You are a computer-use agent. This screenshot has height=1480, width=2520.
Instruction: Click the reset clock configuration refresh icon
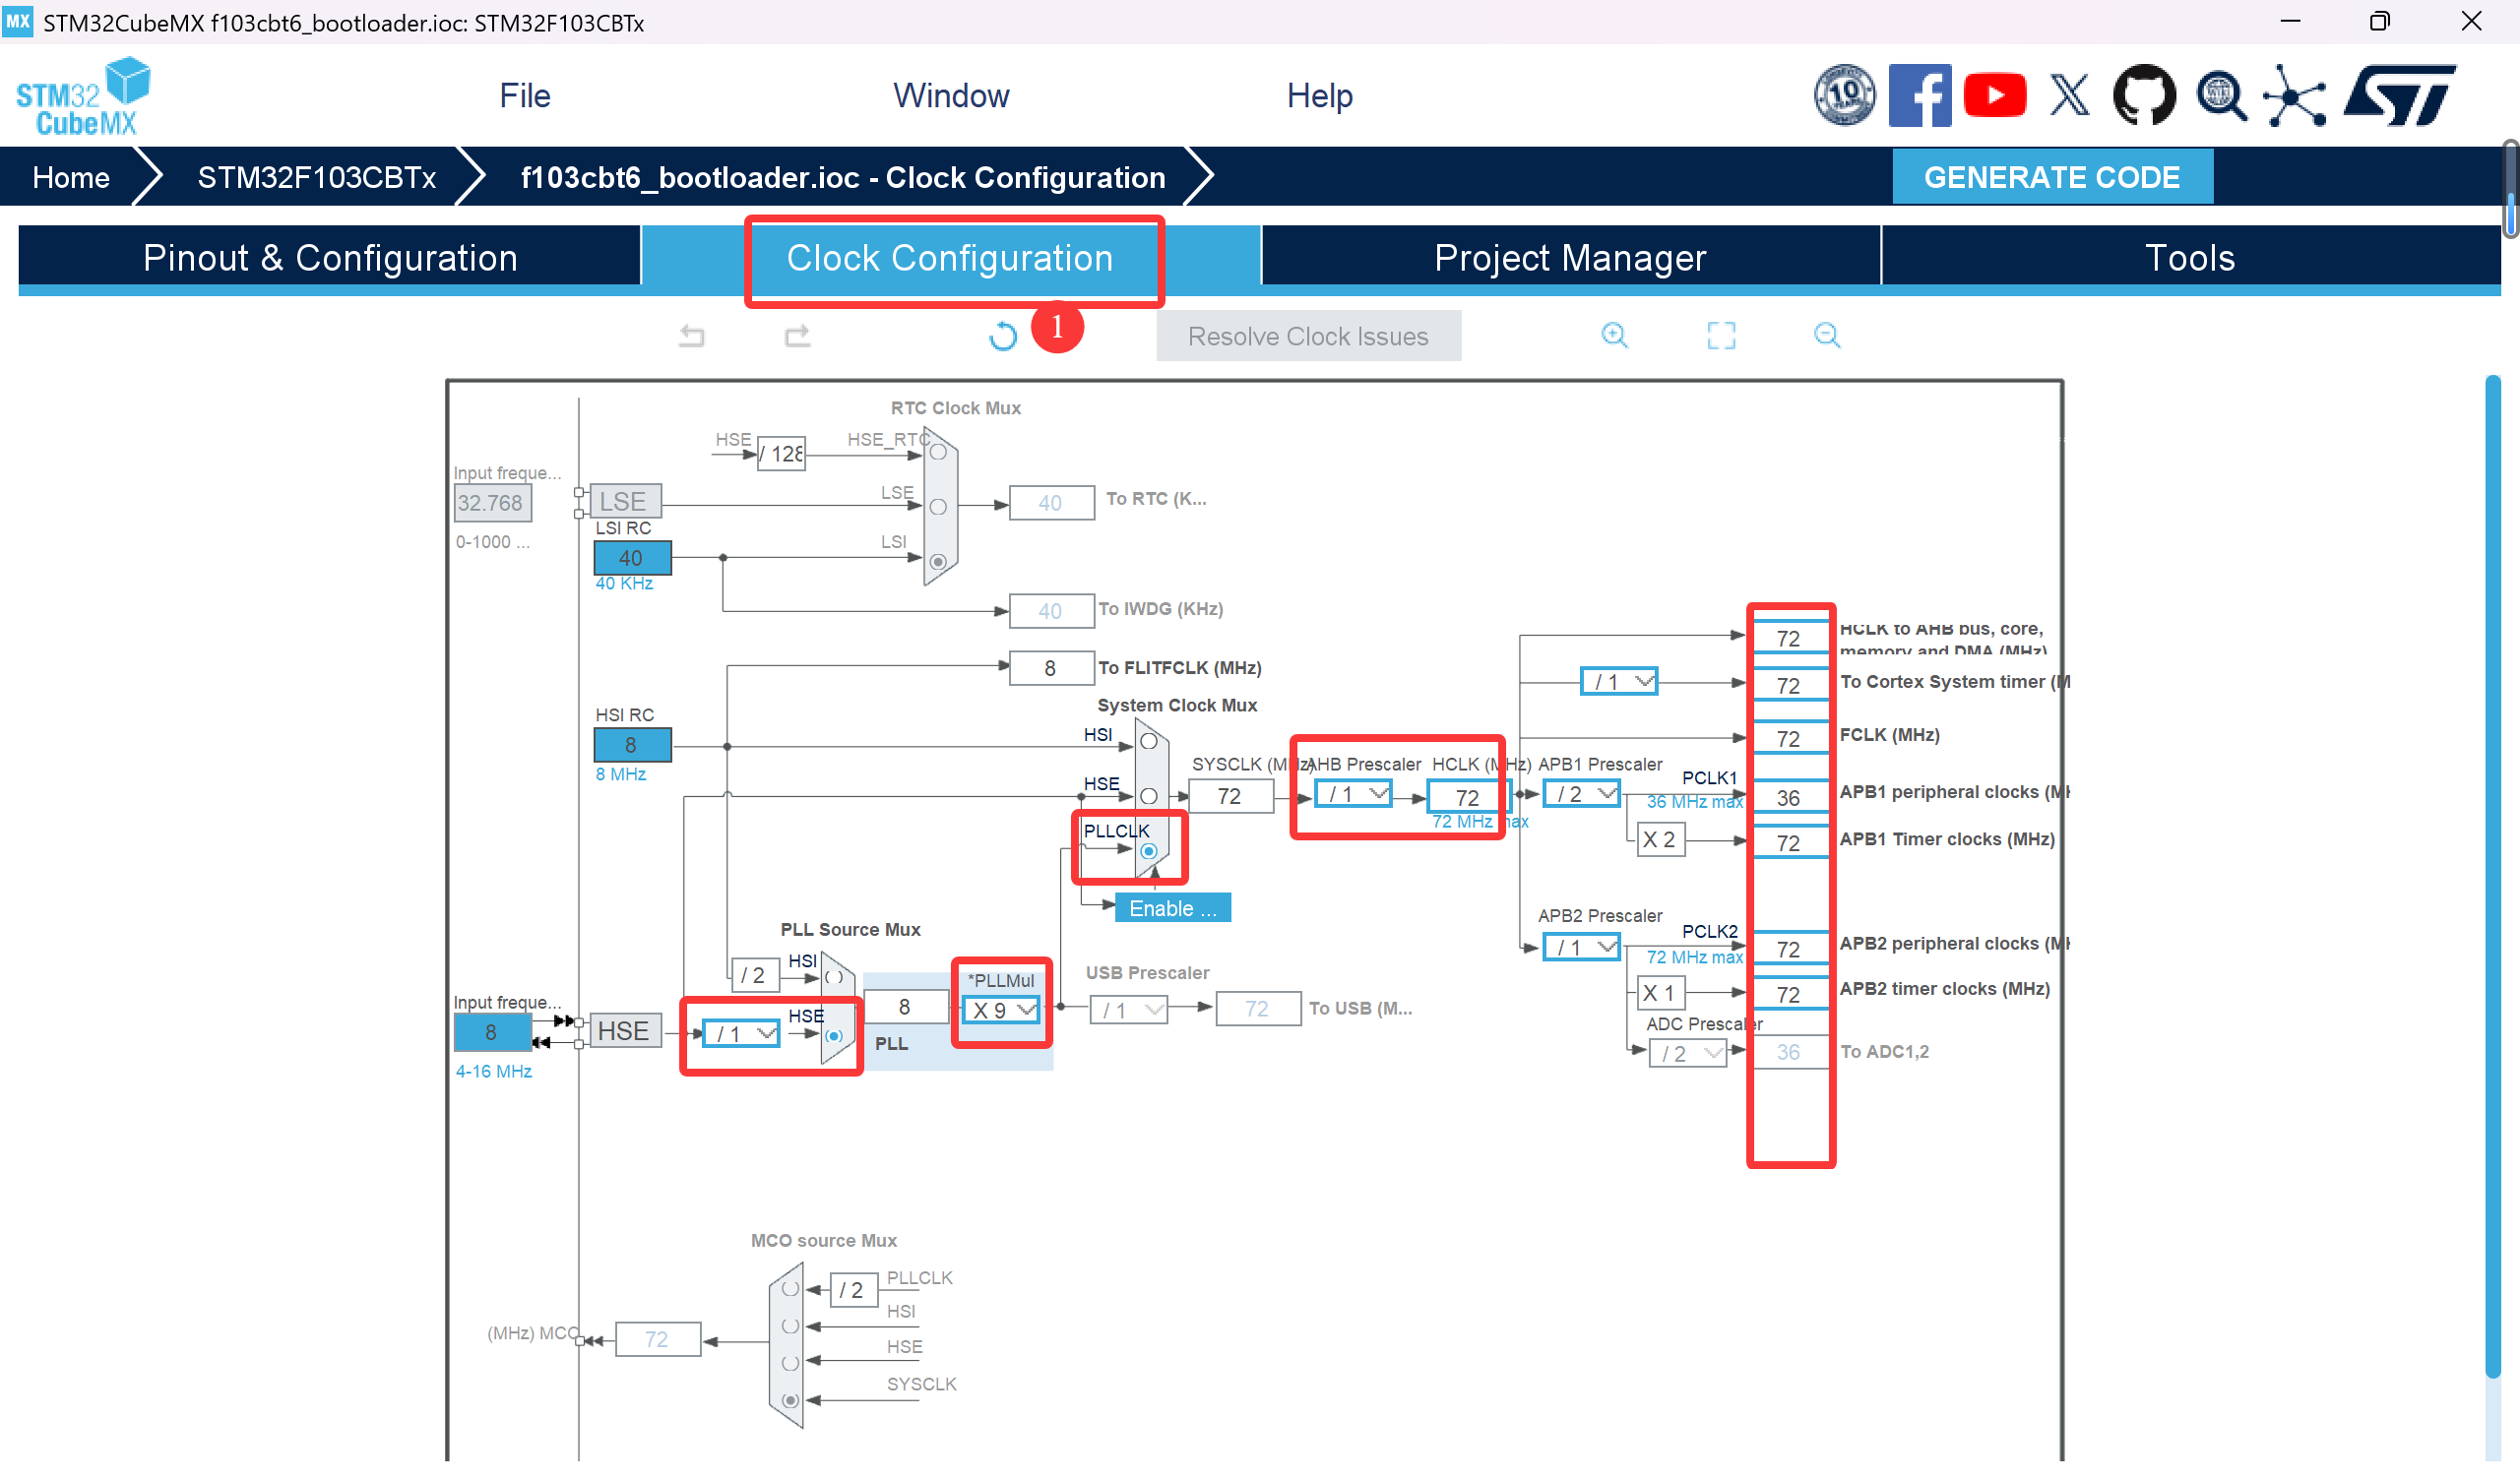(1002, 336)
